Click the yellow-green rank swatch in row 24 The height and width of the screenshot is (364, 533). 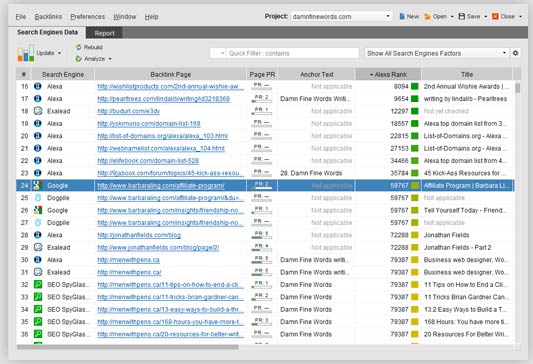[x=415, y=186]
